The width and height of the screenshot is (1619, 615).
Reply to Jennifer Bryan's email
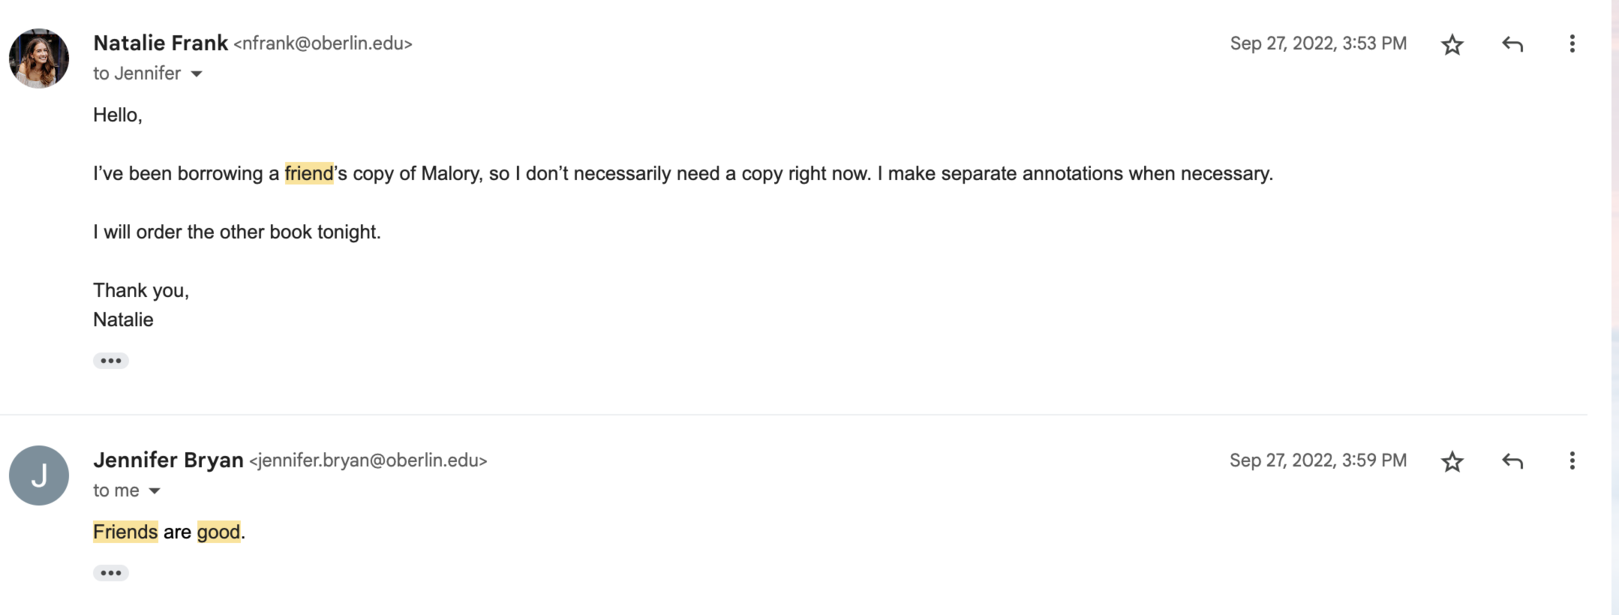point(1512,461)
